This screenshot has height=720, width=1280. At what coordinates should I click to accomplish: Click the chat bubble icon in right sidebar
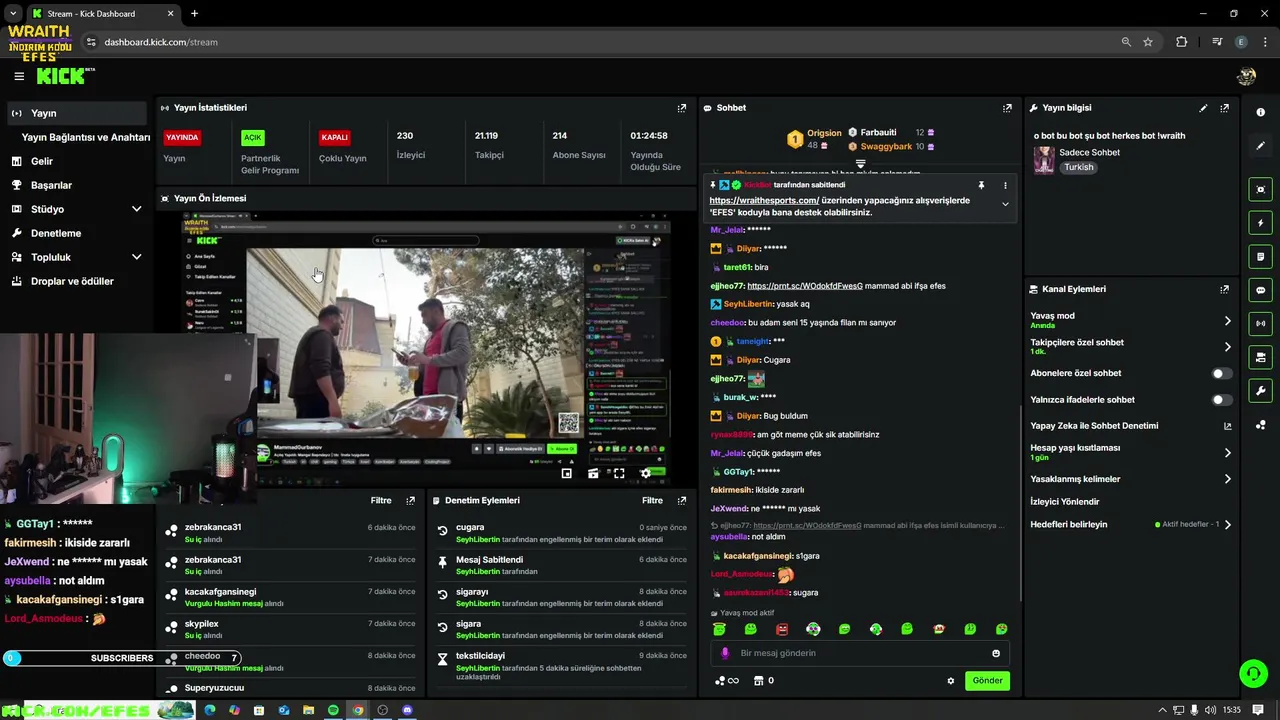[x=1260, y=290]
